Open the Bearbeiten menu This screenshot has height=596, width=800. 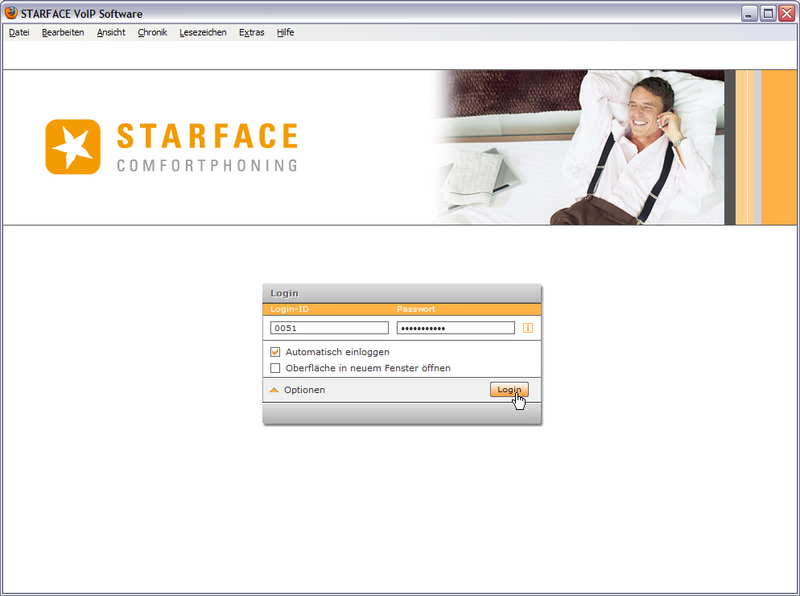(x=63, y=32)
